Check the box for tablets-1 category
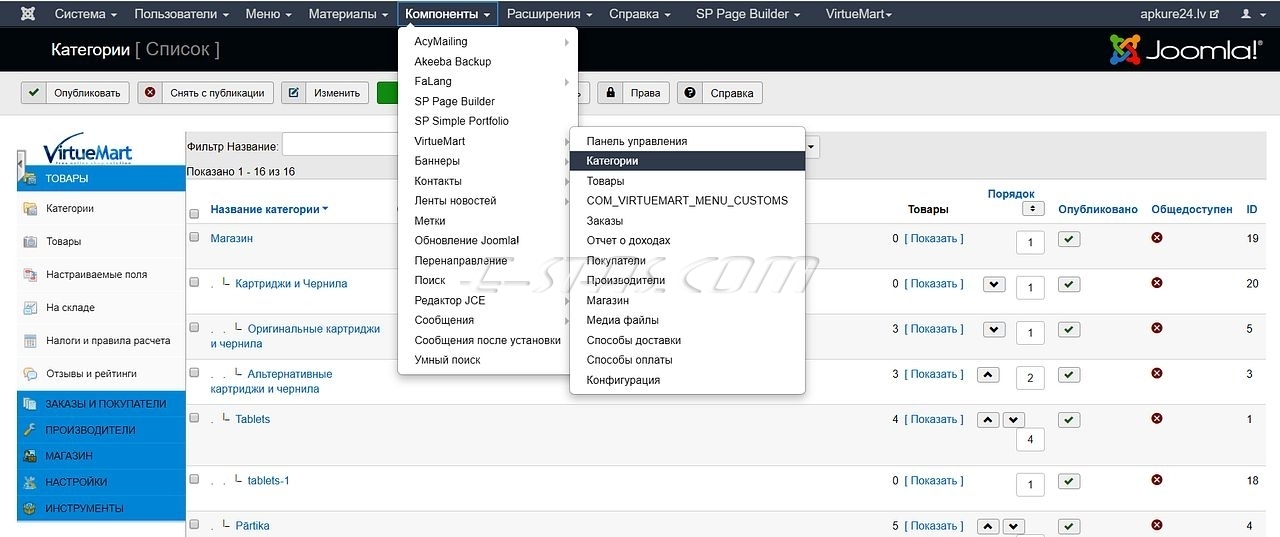Screen dimensions: 1280x537 (x=194, y=479)
